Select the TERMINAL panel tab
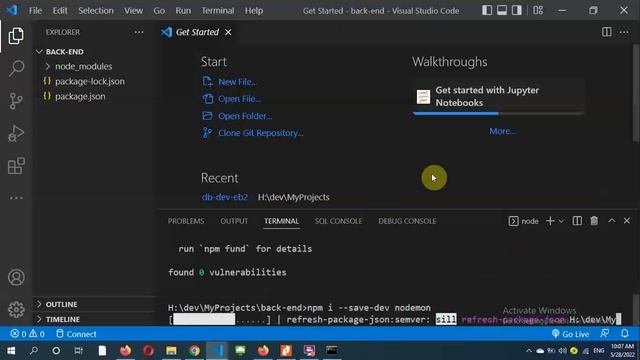The image size is (640, 360). pos(281,221)
